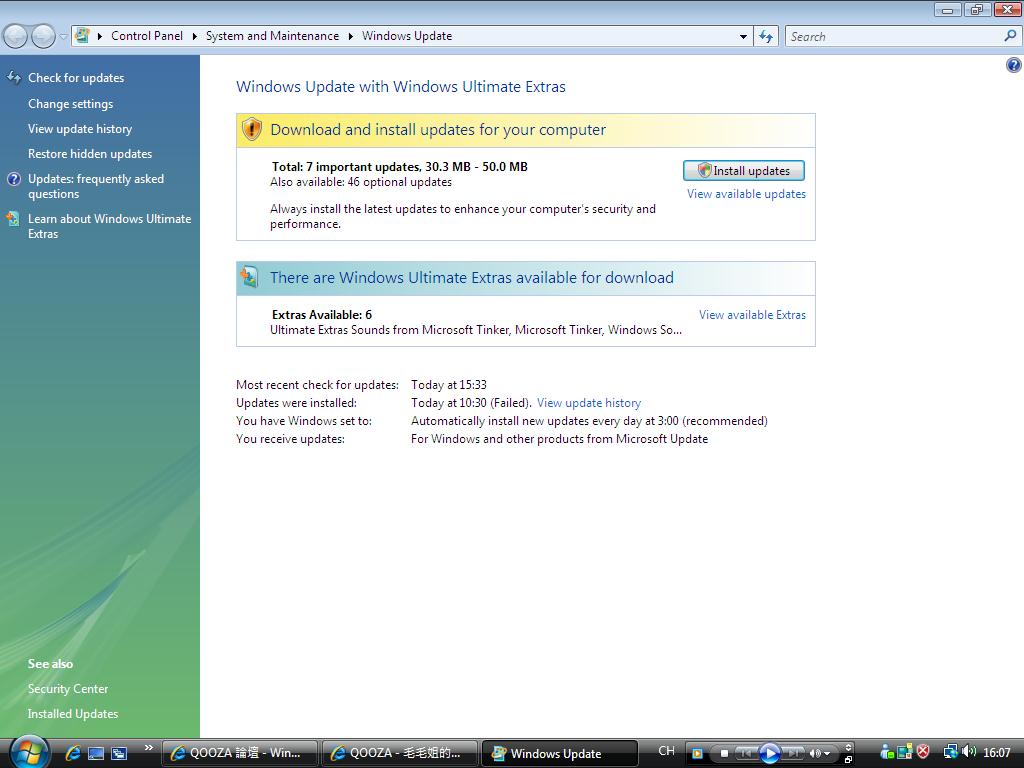Open Installed Updates under See also
The image size is (1024, 768).
73,714
